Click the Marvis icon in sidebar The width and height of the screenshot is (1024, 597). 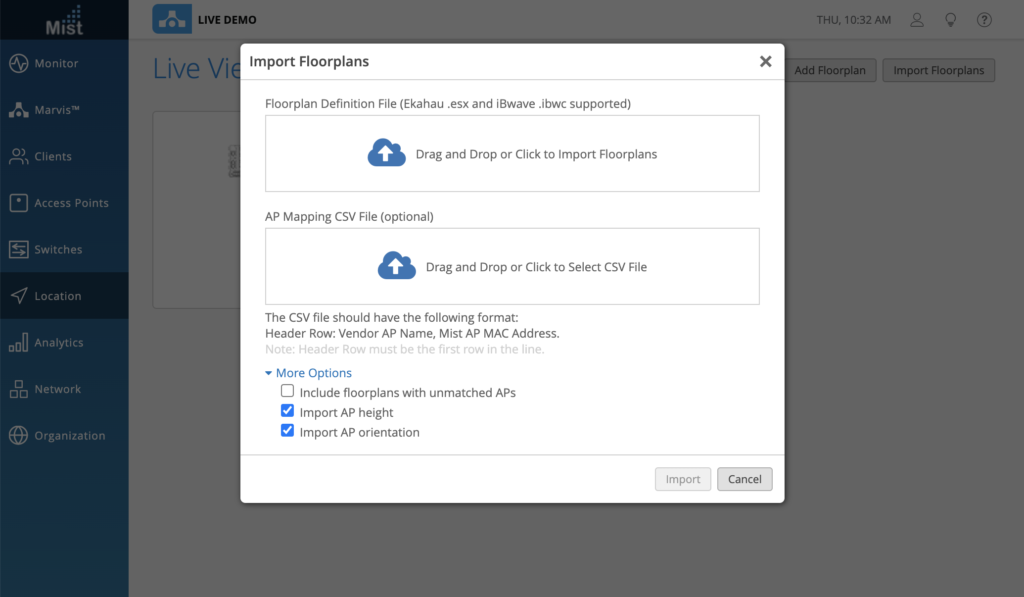pyautogui.click(x=18, y=110)
